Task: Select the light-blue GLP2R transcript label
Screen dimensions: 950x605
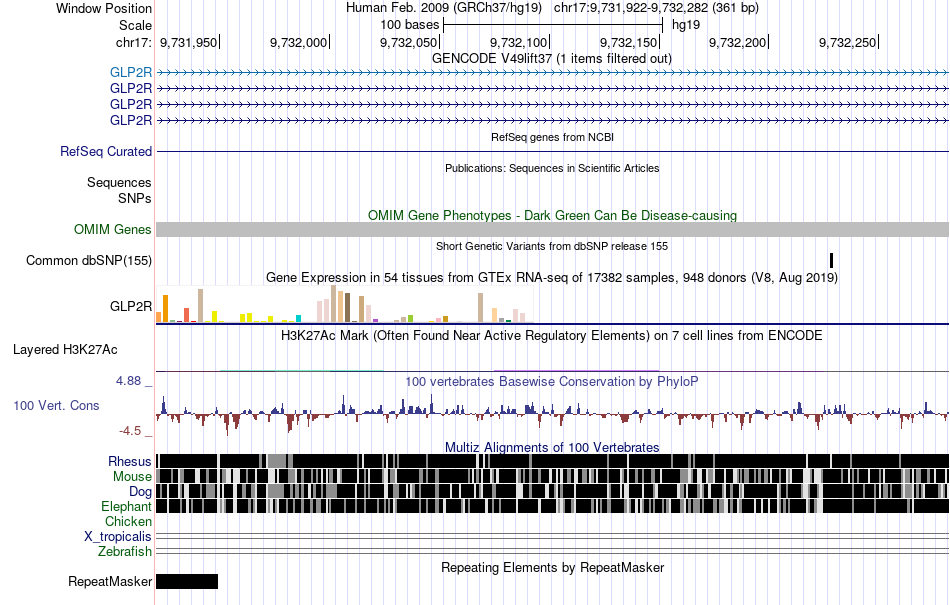Action: point(131,73)
